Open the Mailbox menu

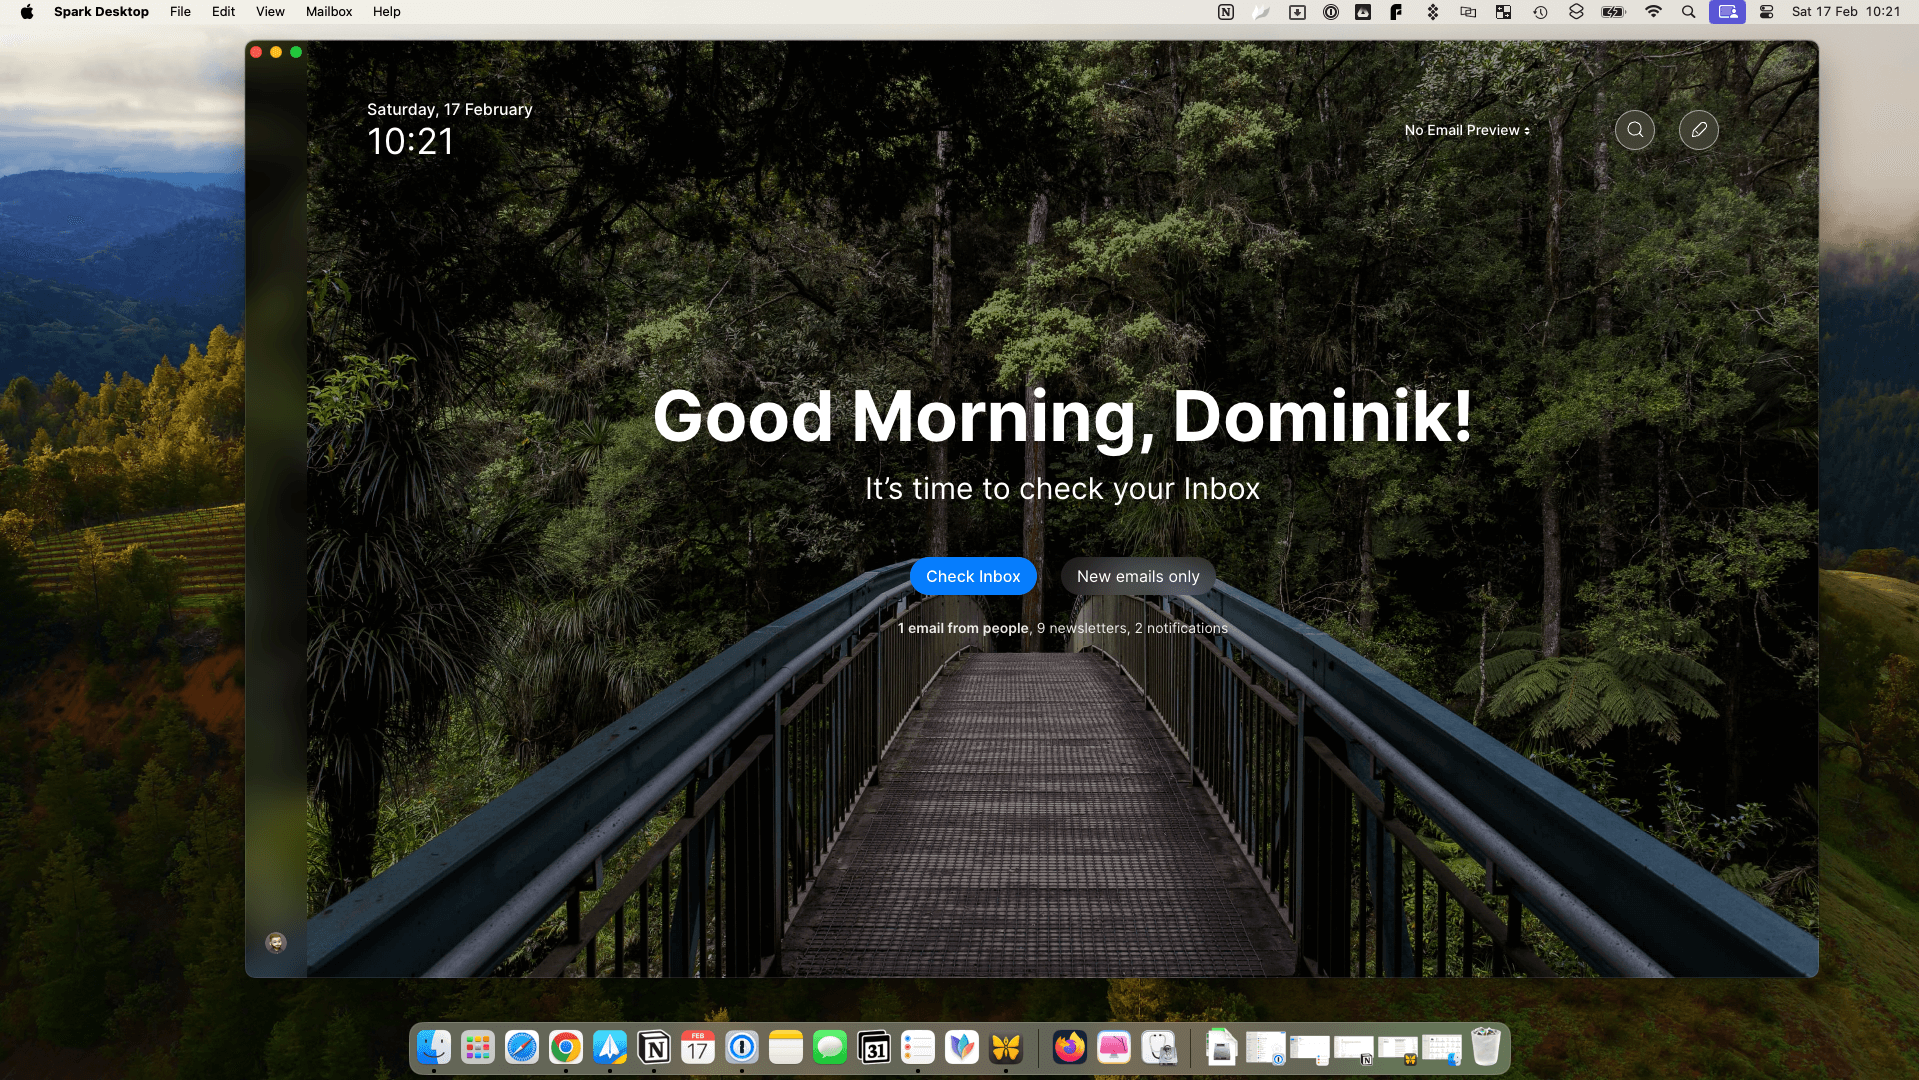[x=329, y=11]
